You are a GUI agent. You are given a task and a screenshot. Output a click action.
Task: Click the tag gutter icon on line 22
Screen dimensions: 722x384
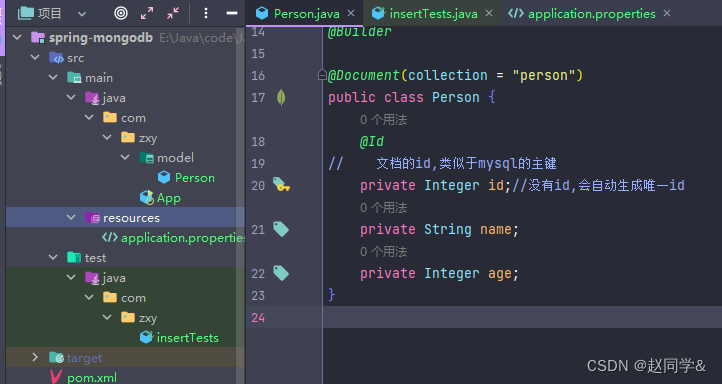[281, 273]
